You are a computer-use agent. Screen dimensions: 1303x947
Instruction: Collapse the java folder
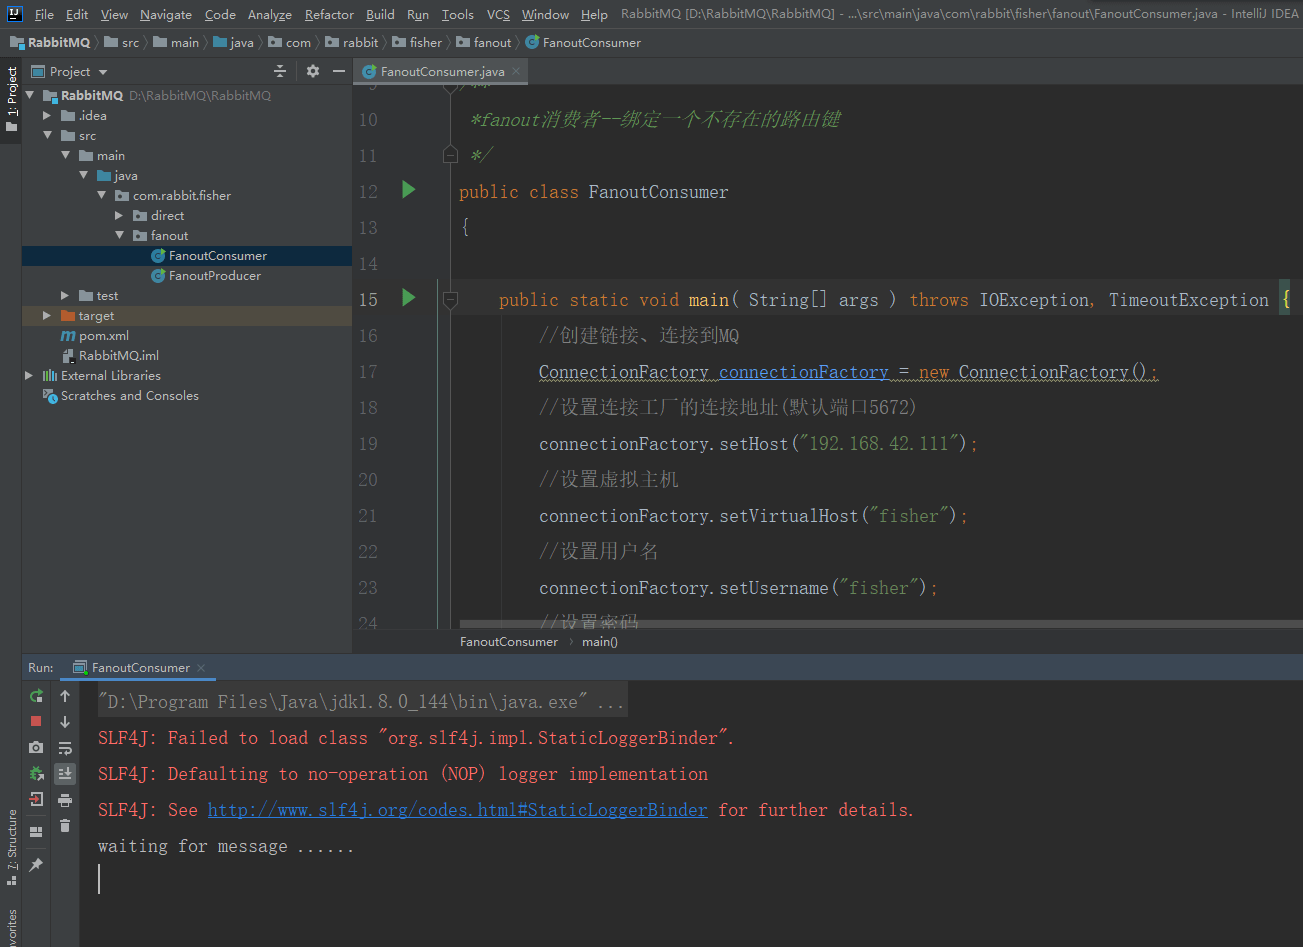pyautogui.click(x=83, y=176)
